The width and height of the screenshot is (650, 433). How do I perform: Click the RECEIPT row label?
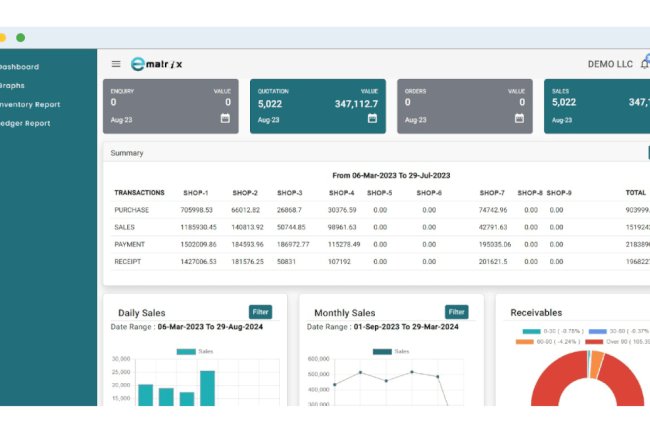(x=128, y=261)
